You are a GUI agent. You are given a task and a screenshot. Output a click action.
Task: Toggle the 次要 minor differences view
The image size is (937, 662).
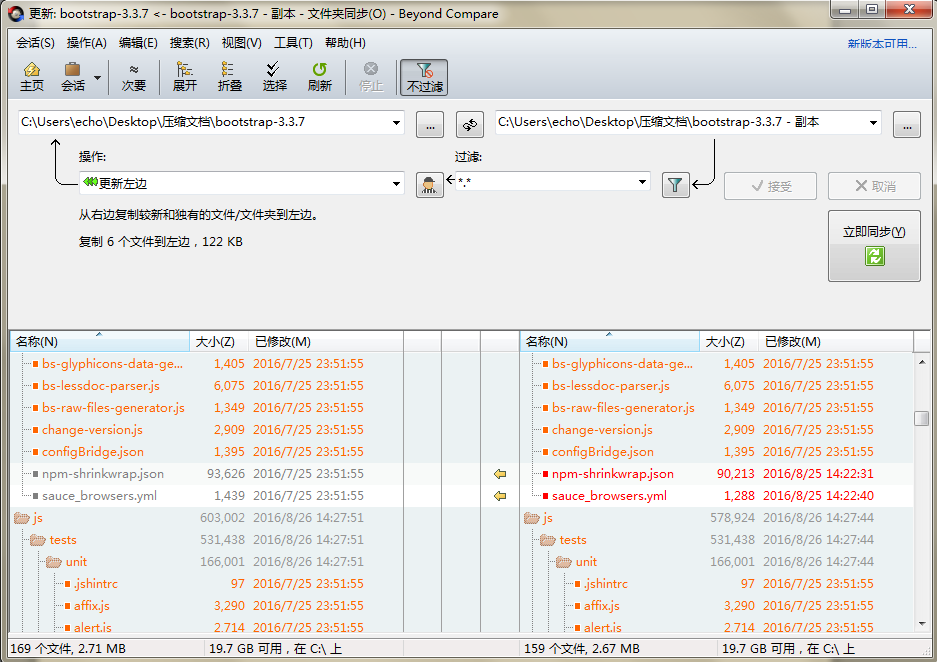(134, 76)
